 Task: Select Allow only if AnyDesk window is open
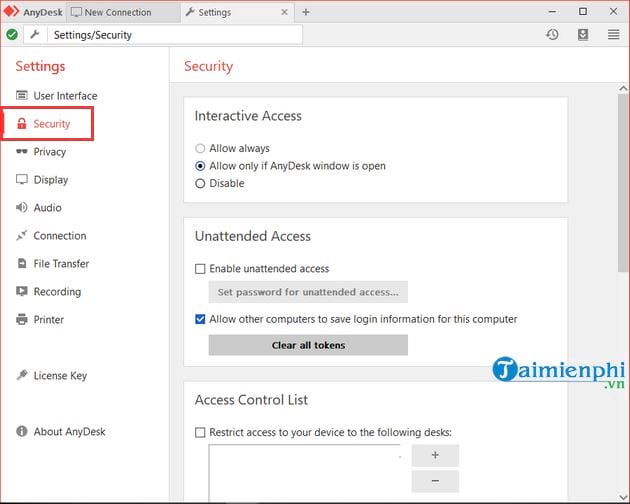[x=200, y=166]
